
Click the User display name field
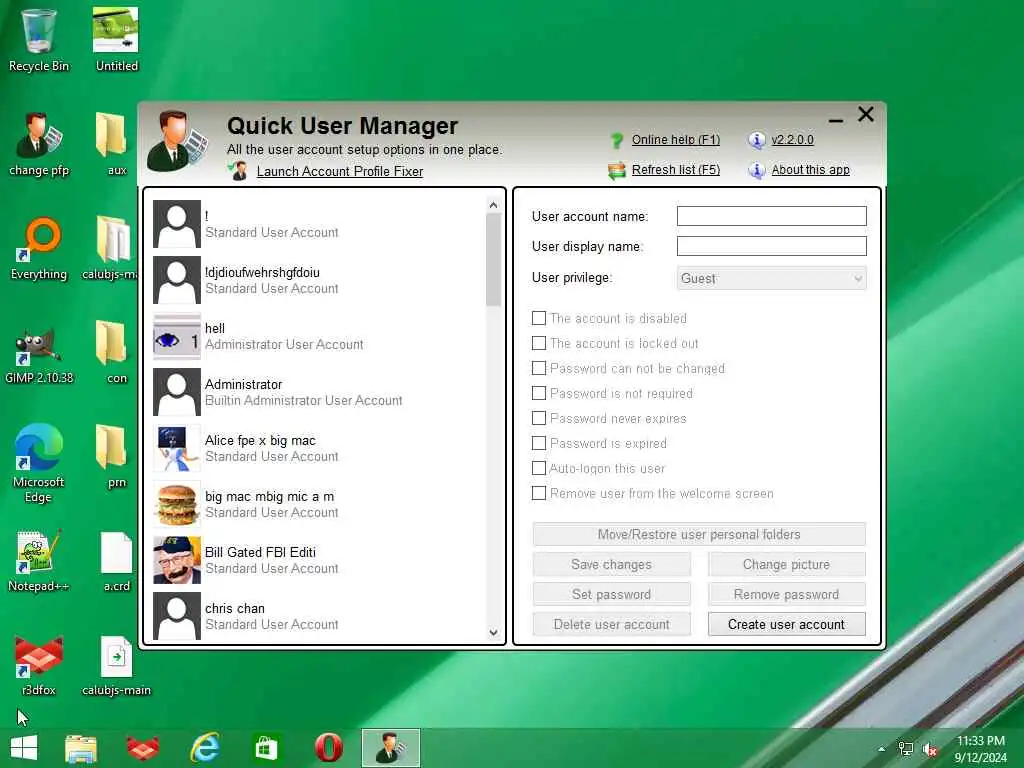771,246
